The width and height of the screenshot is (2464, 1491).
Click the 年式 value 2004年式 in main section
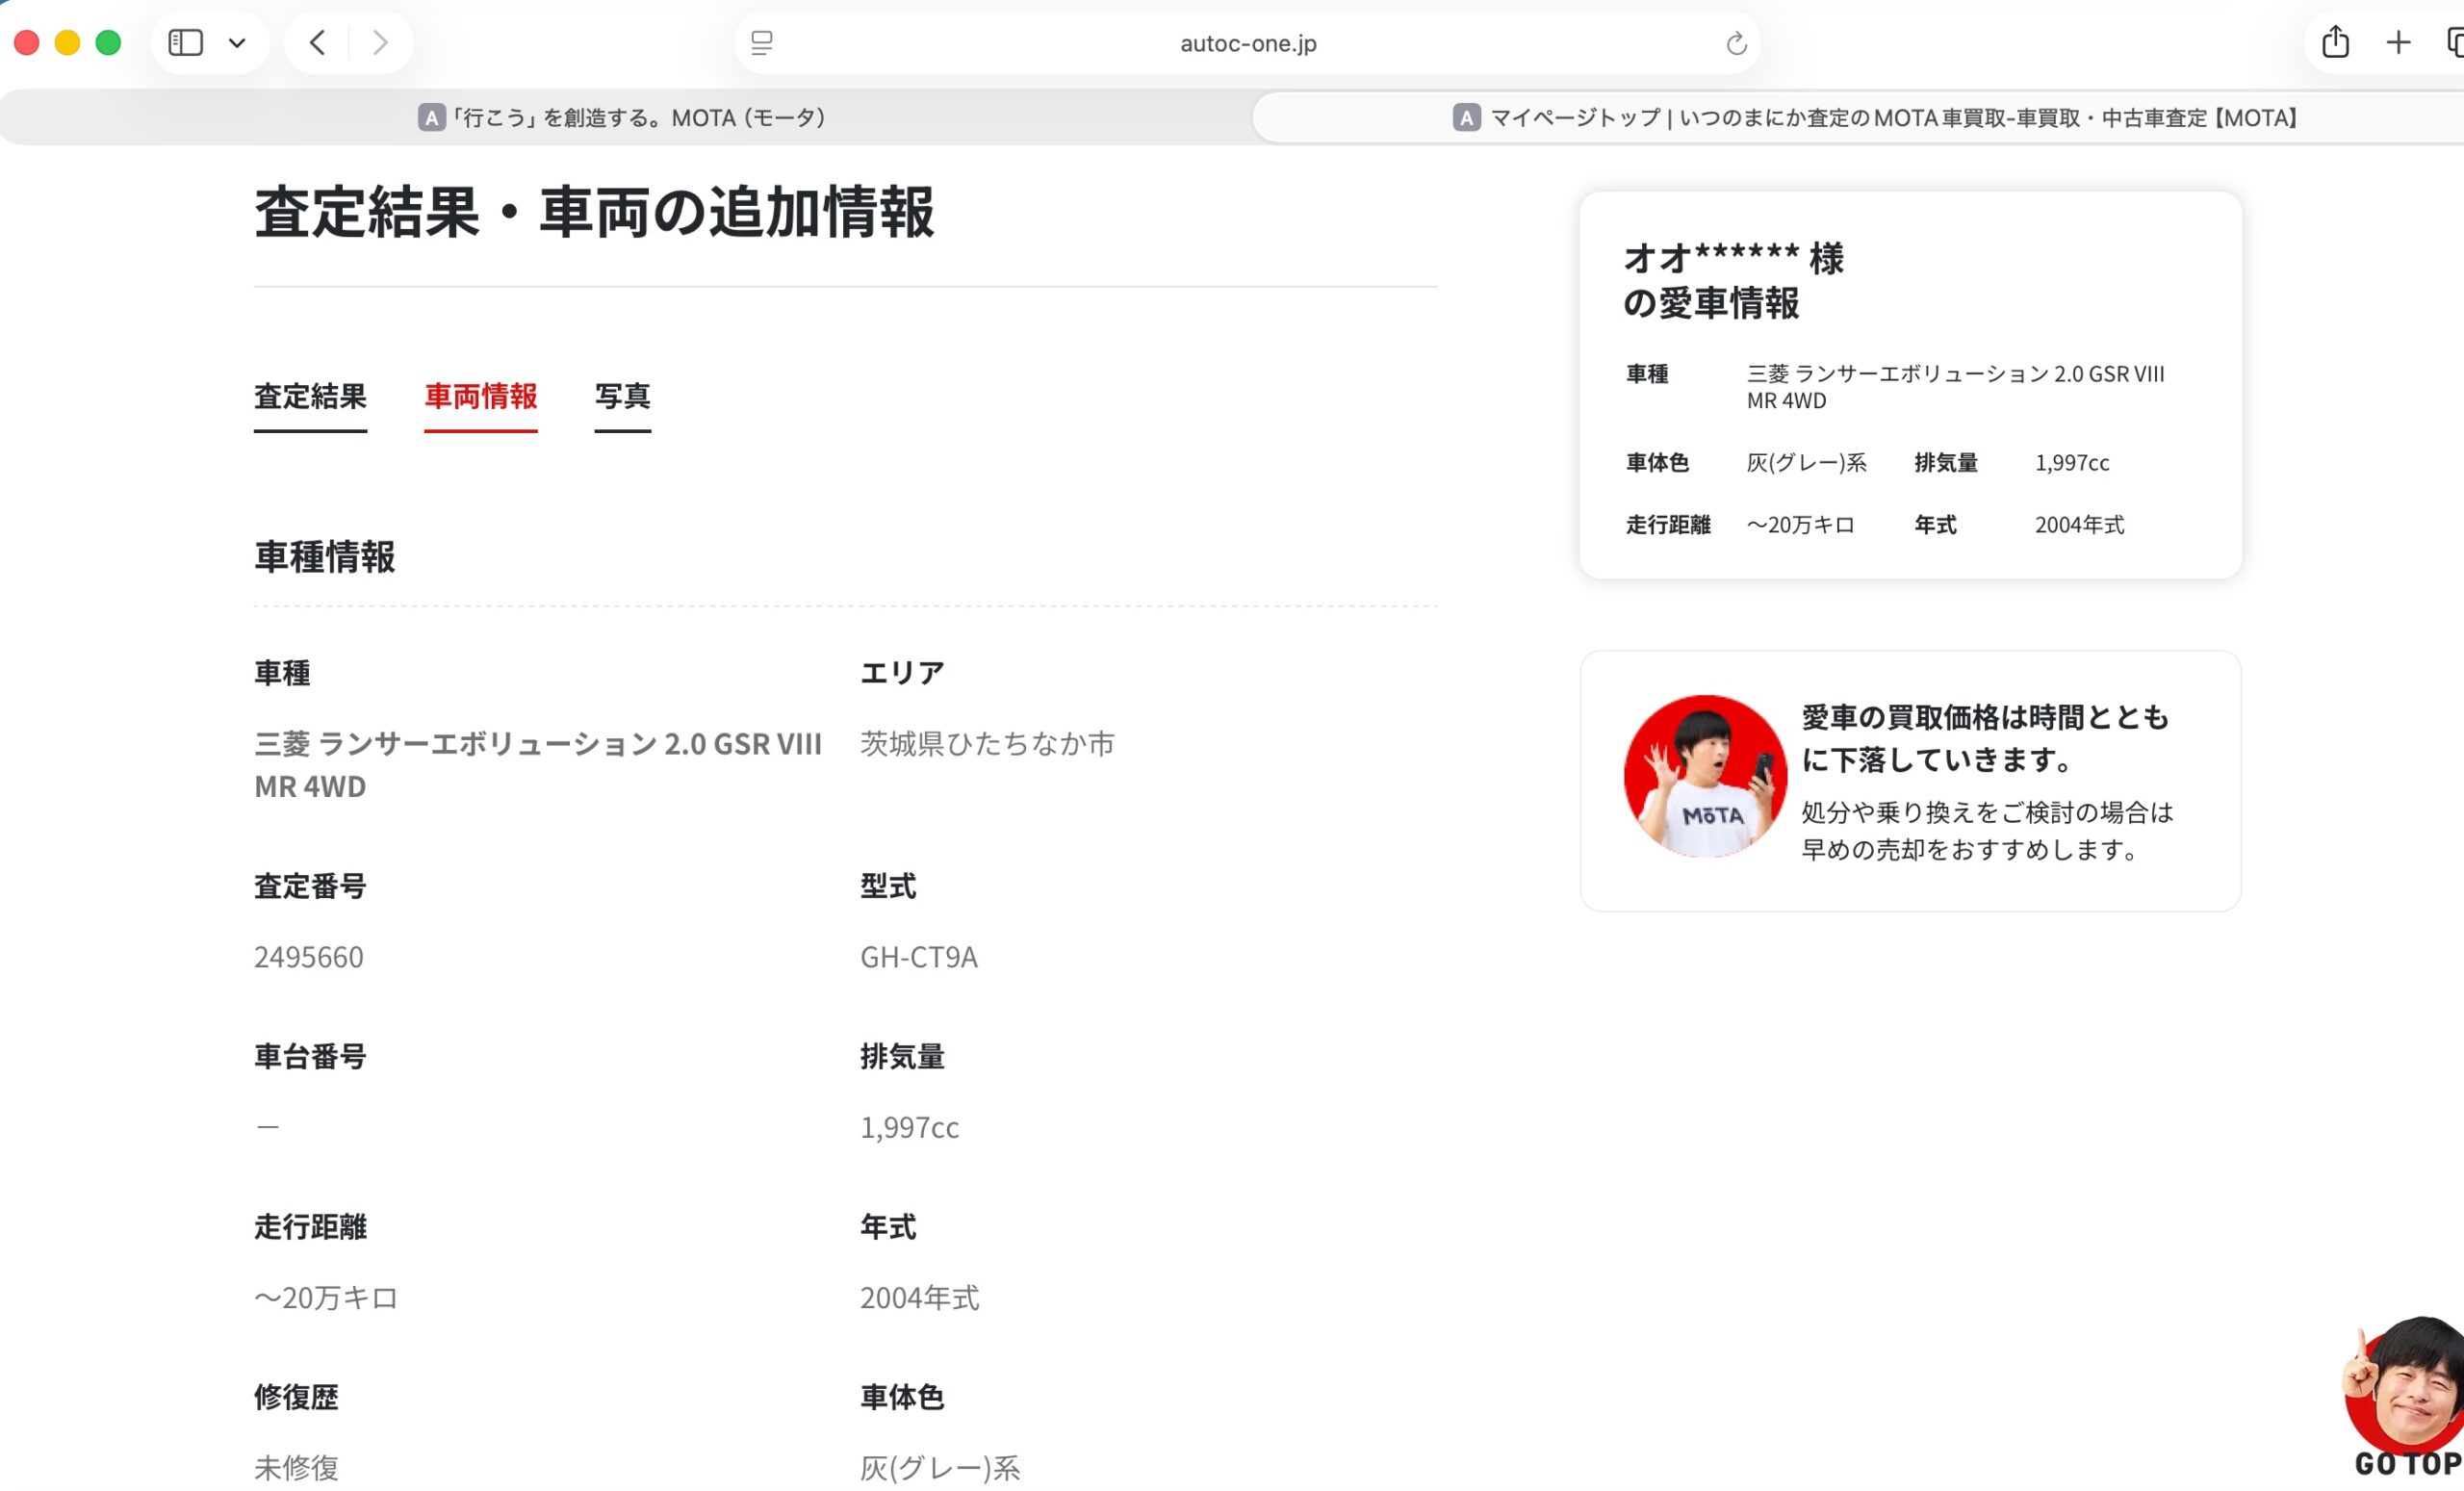click(919, 1297)
